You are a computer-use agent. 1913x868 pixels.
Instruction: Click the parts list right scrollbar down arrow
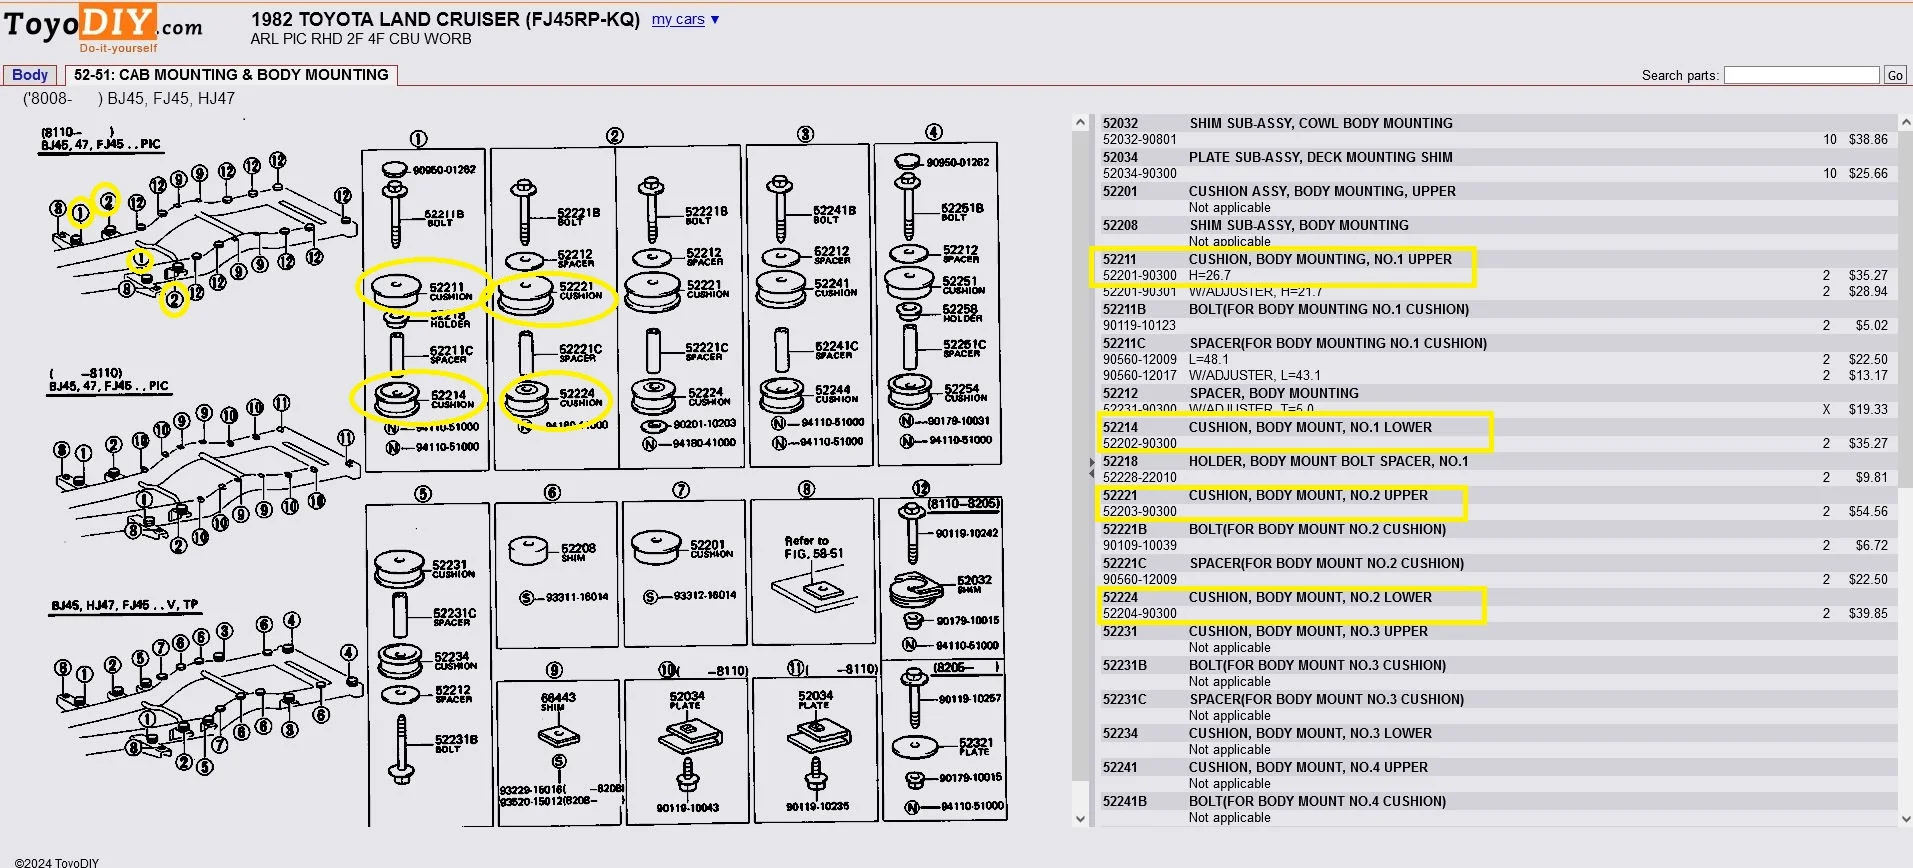(x=1905, y=818)
